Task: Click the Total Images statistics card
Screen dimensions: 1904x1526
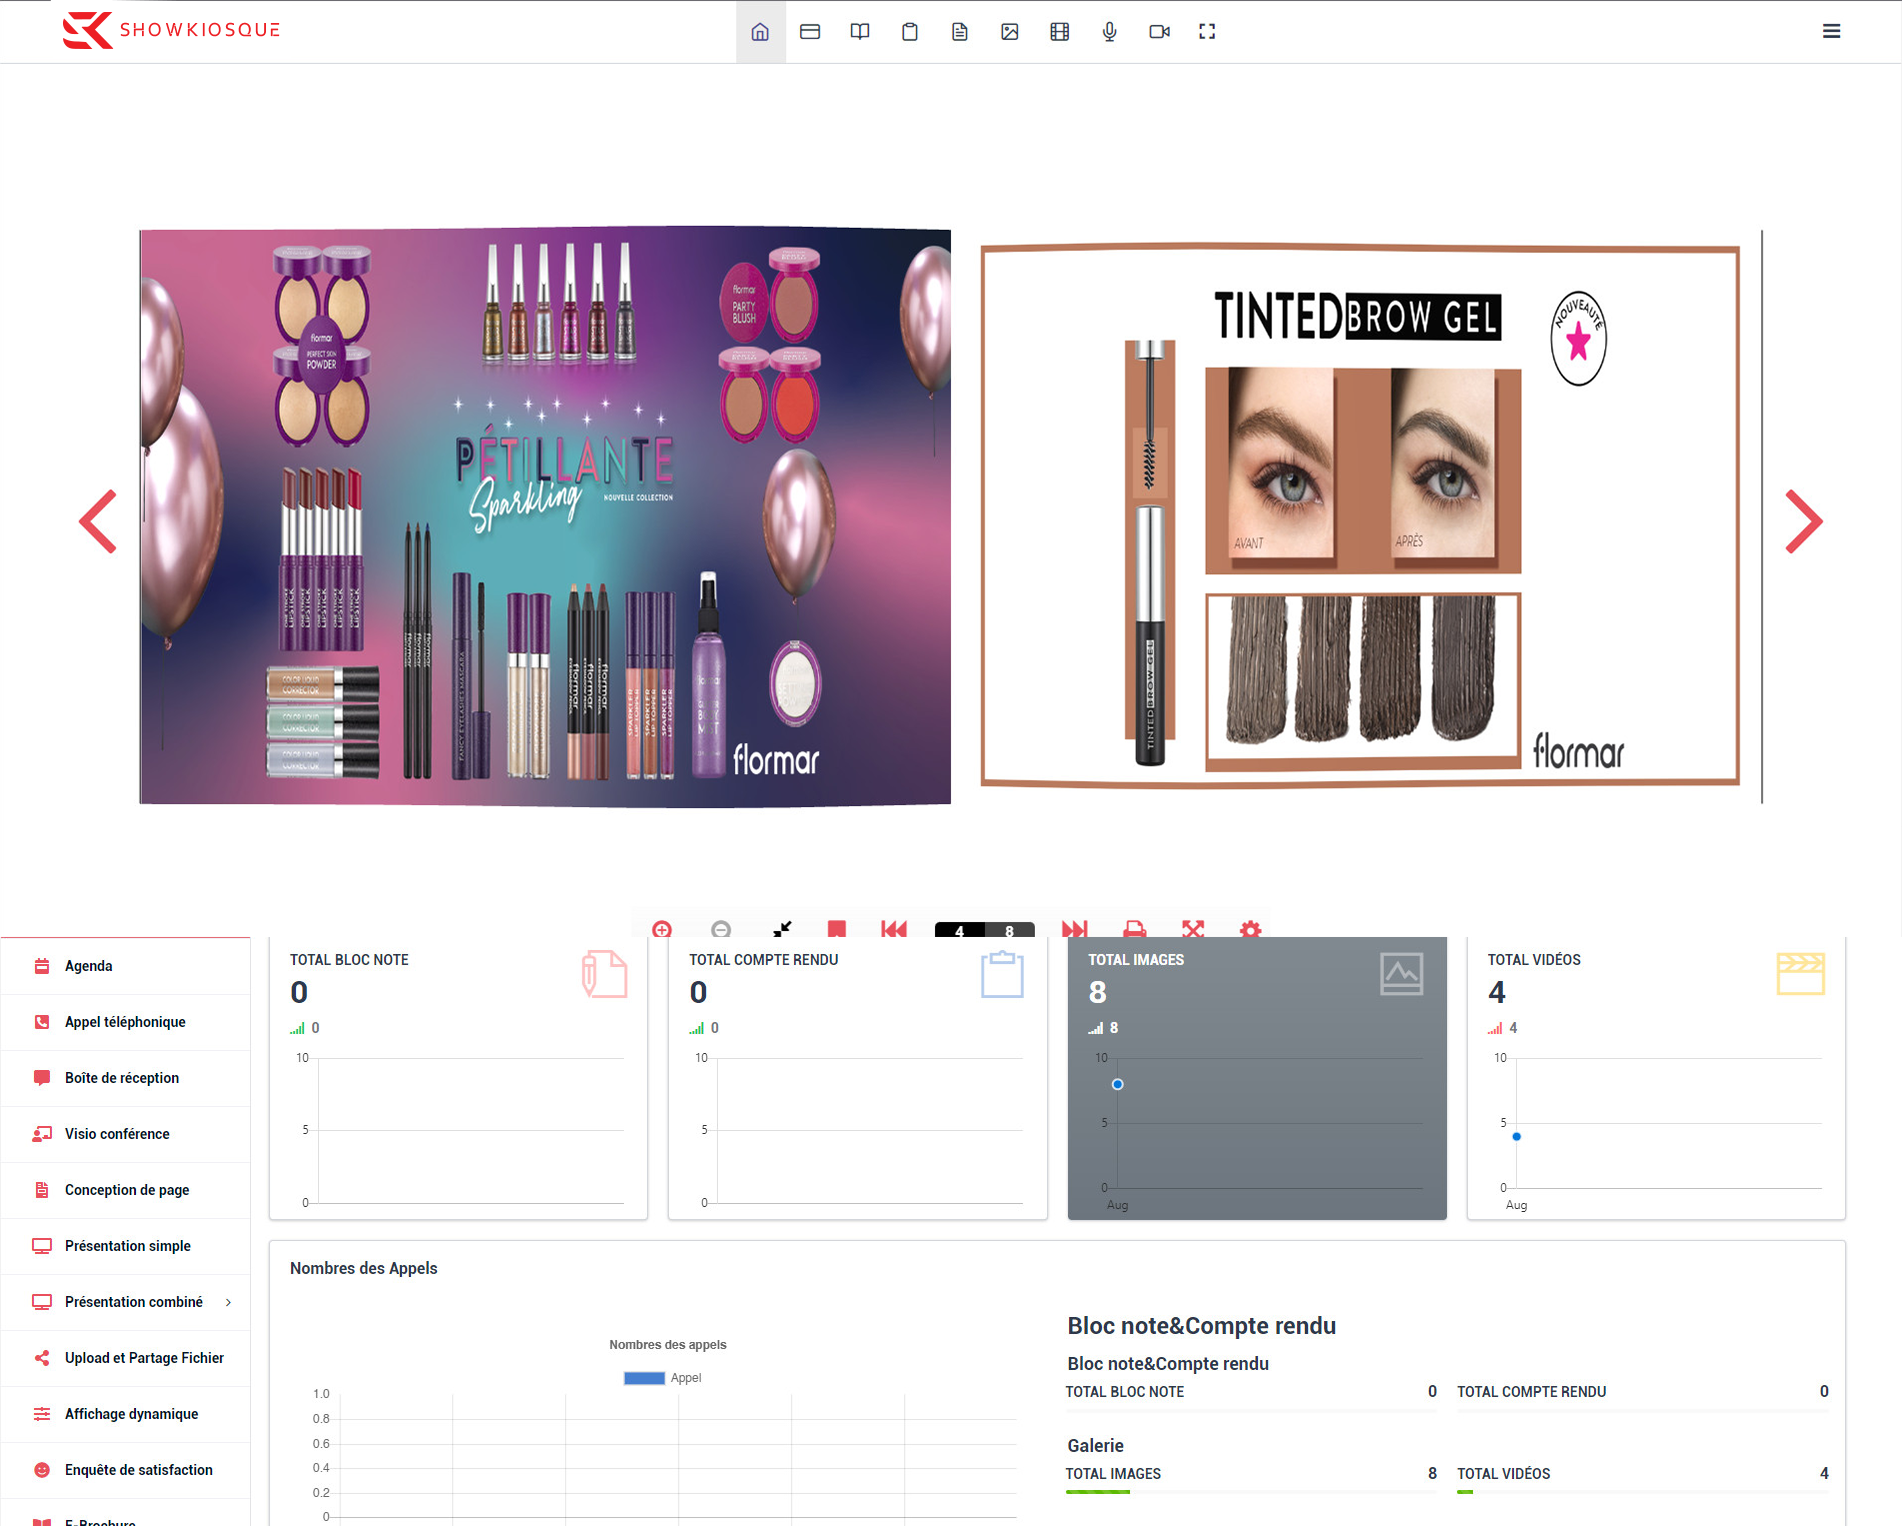Action: pos(1256,1078)
